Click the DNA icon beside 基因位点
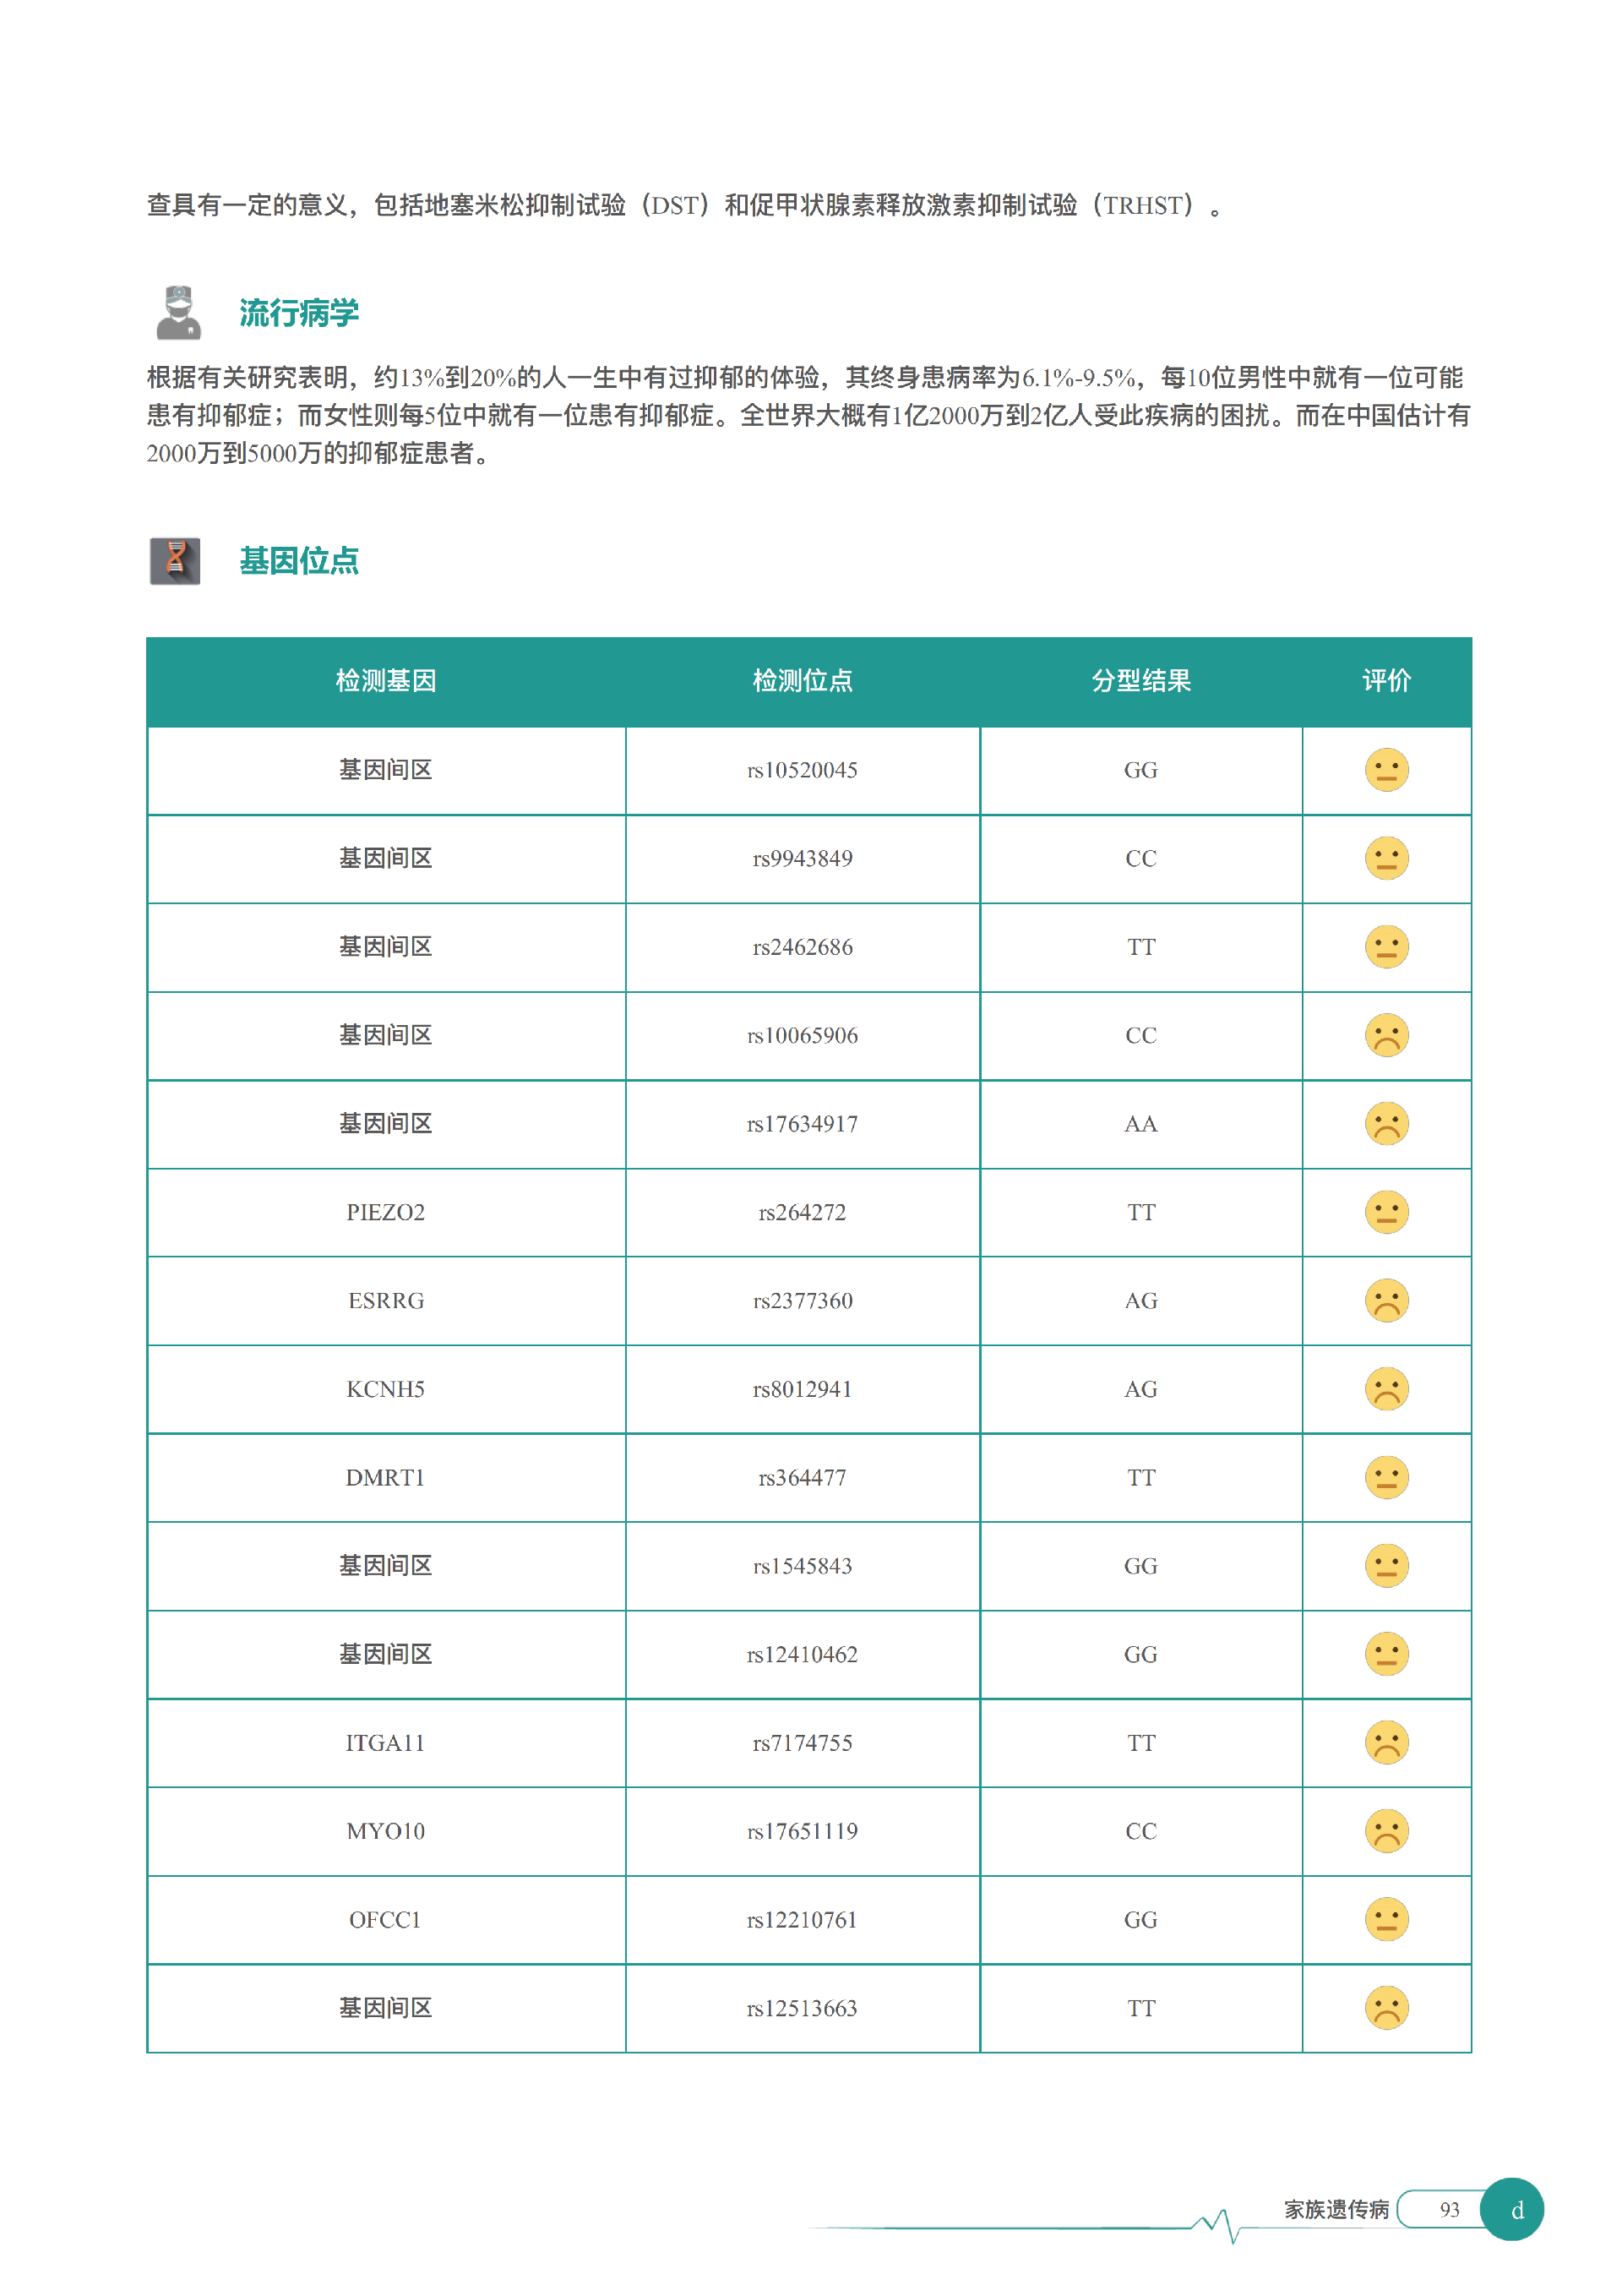The image size is (1622, 2296). coord(175,561)
